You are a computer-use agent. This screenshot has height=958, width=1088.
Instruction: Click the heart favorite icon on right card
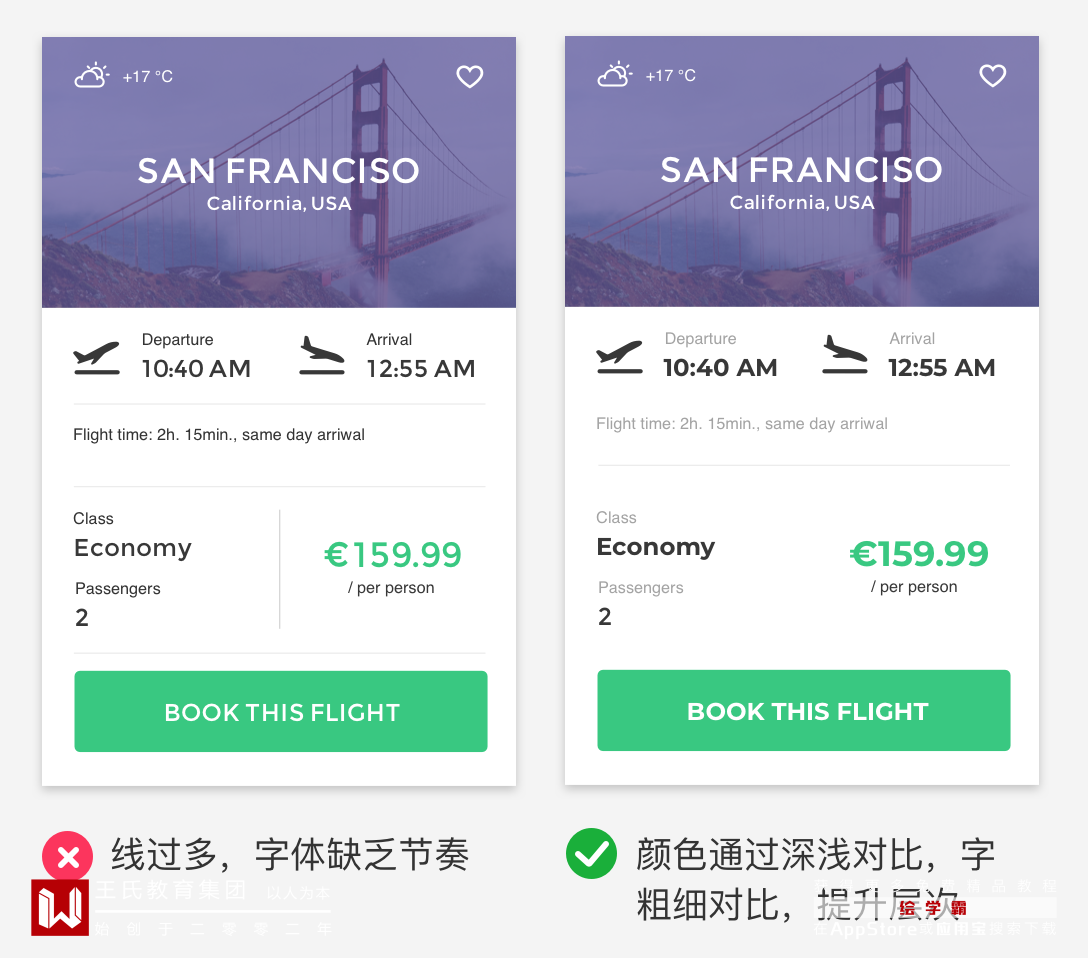993,75
